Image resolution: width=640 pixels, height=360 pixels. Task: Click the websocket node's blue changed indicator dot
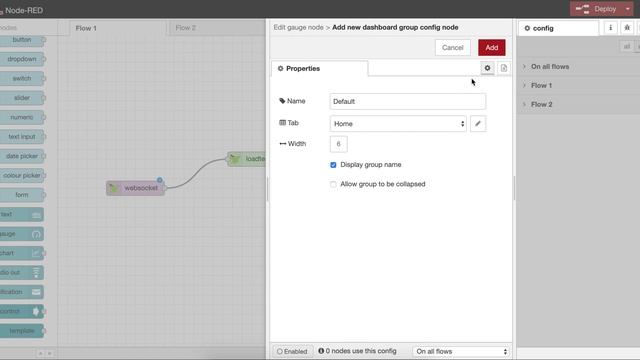point(160,180)
